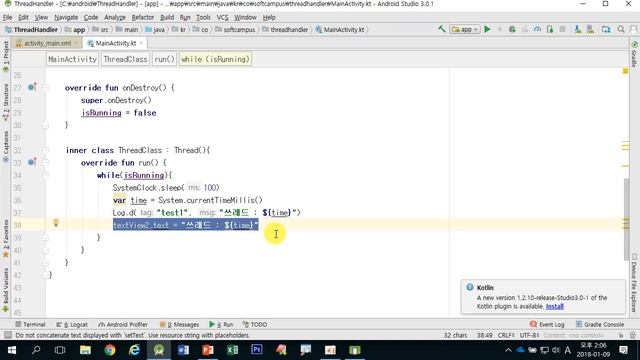
Task: Open the Edit menu
Action: 23,17
